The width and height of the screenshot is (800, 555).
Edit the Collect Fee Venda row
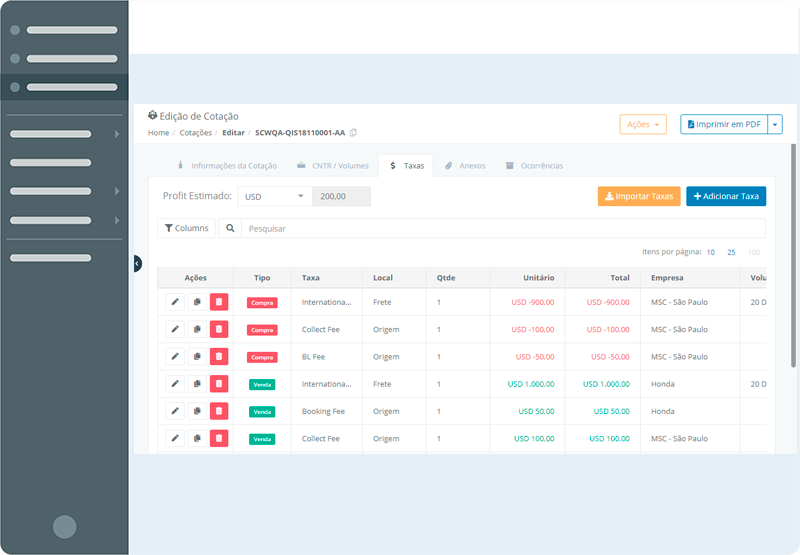coord(175,438)
